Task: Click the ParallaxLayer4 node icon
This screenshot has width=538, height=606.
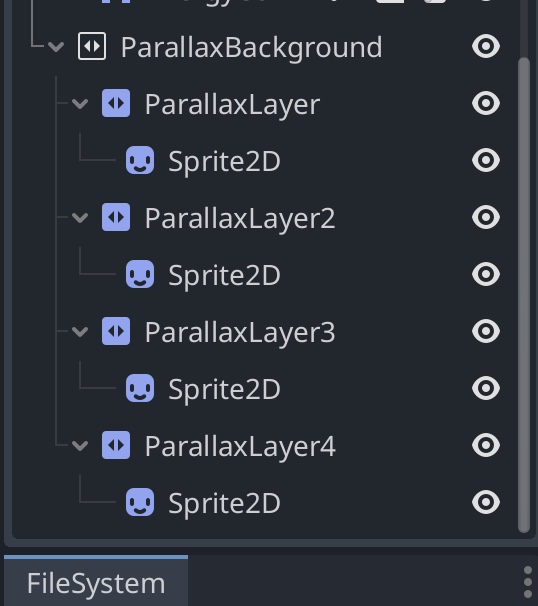Action: 116,445
